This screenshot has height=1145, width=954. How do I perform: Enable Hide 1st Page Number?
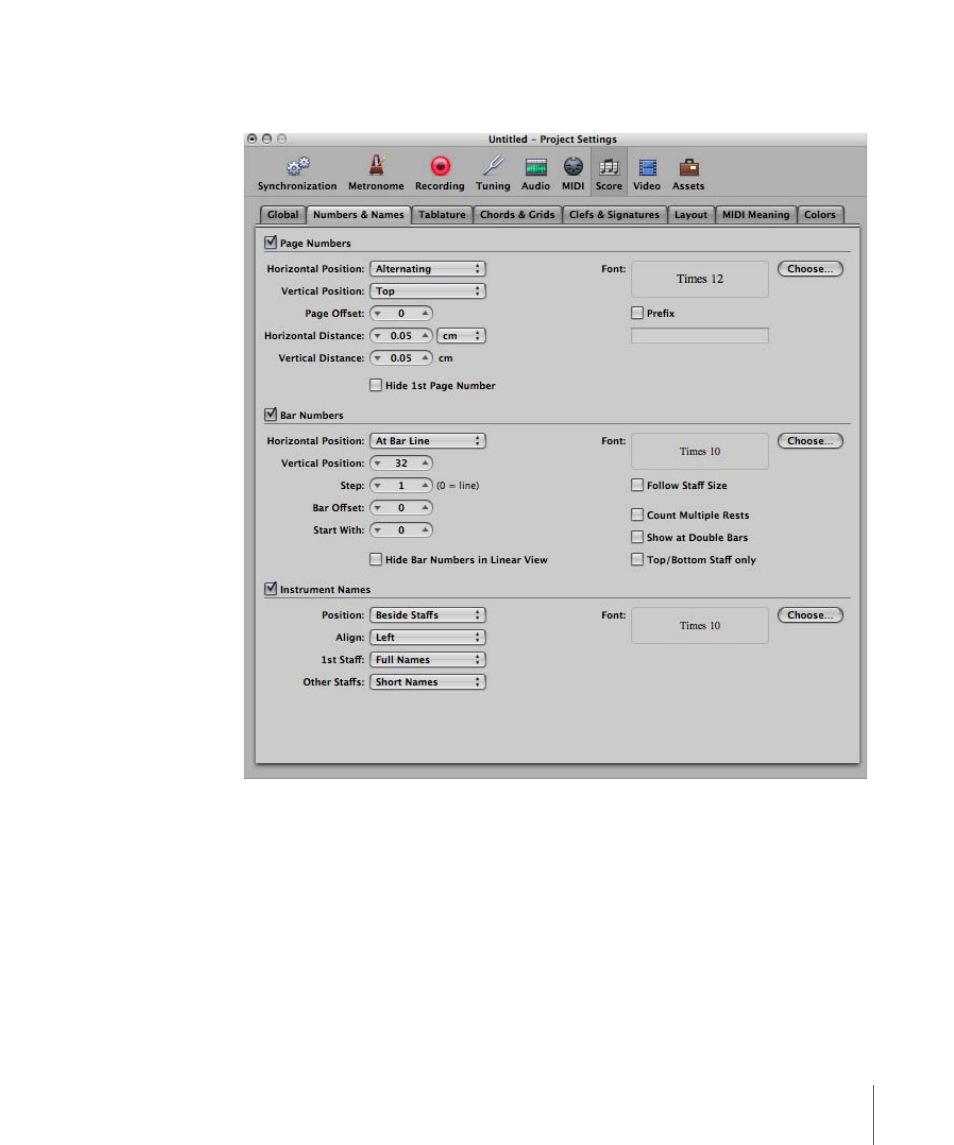click(x=375, y=385)
